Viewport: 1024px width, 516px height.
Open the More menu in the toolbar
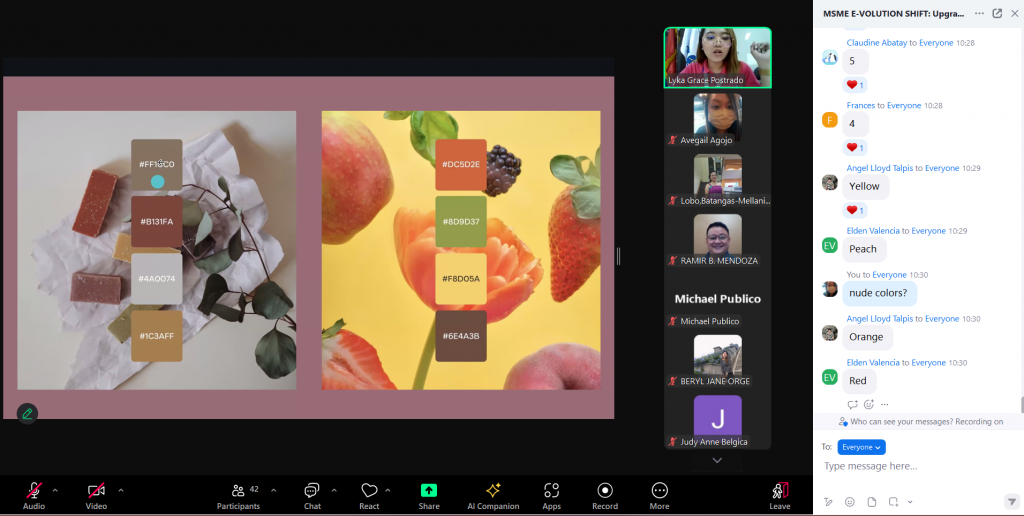pyautogui.click(x=659, y=491)
